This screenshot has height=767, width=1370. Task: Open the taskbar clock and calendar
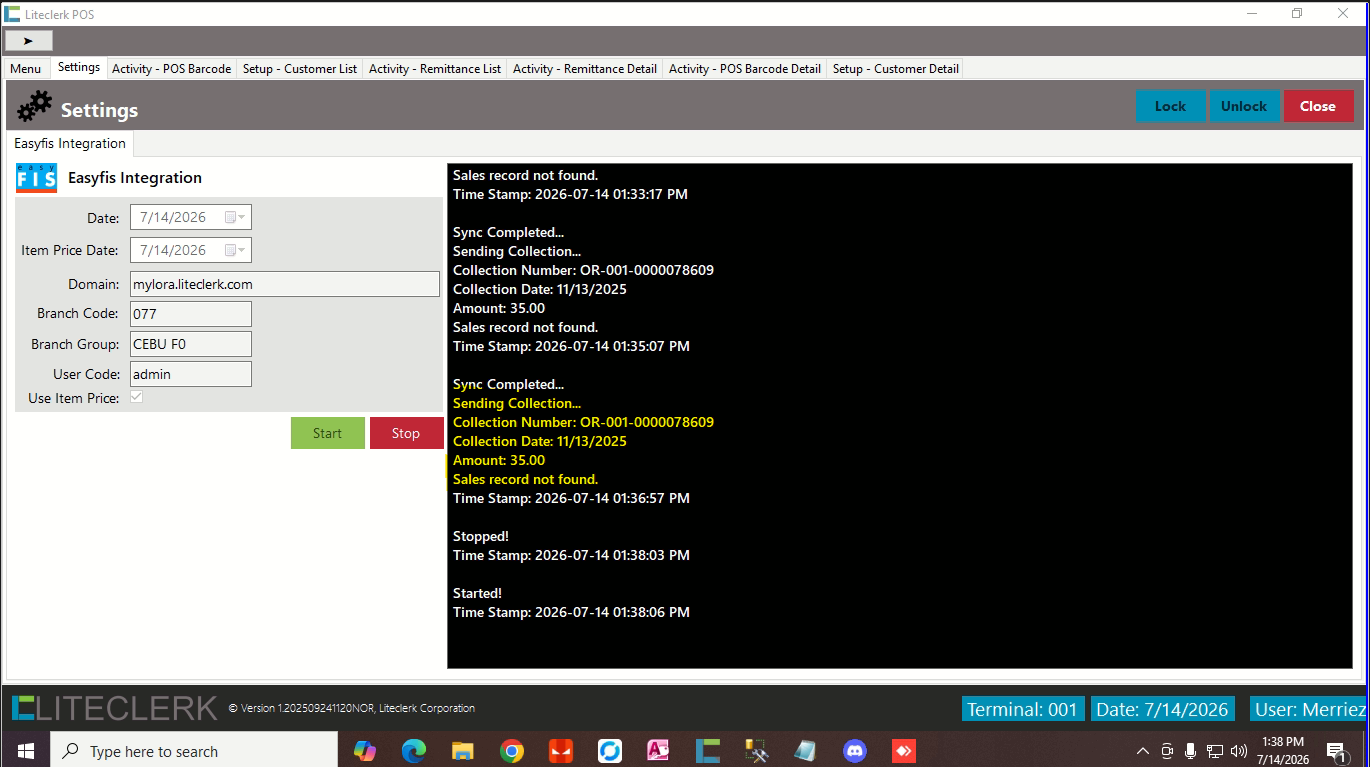tap(1283, 751)
